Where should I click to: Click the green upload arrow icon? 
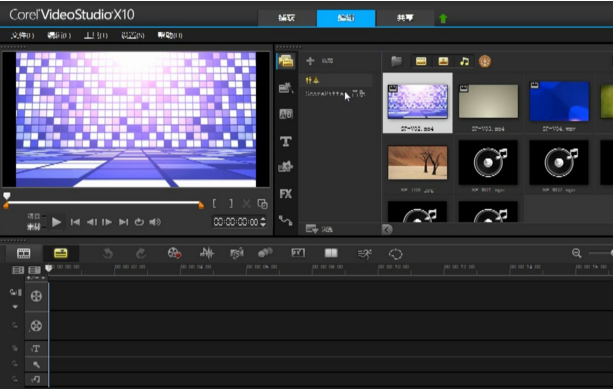[x=443, y=18]
